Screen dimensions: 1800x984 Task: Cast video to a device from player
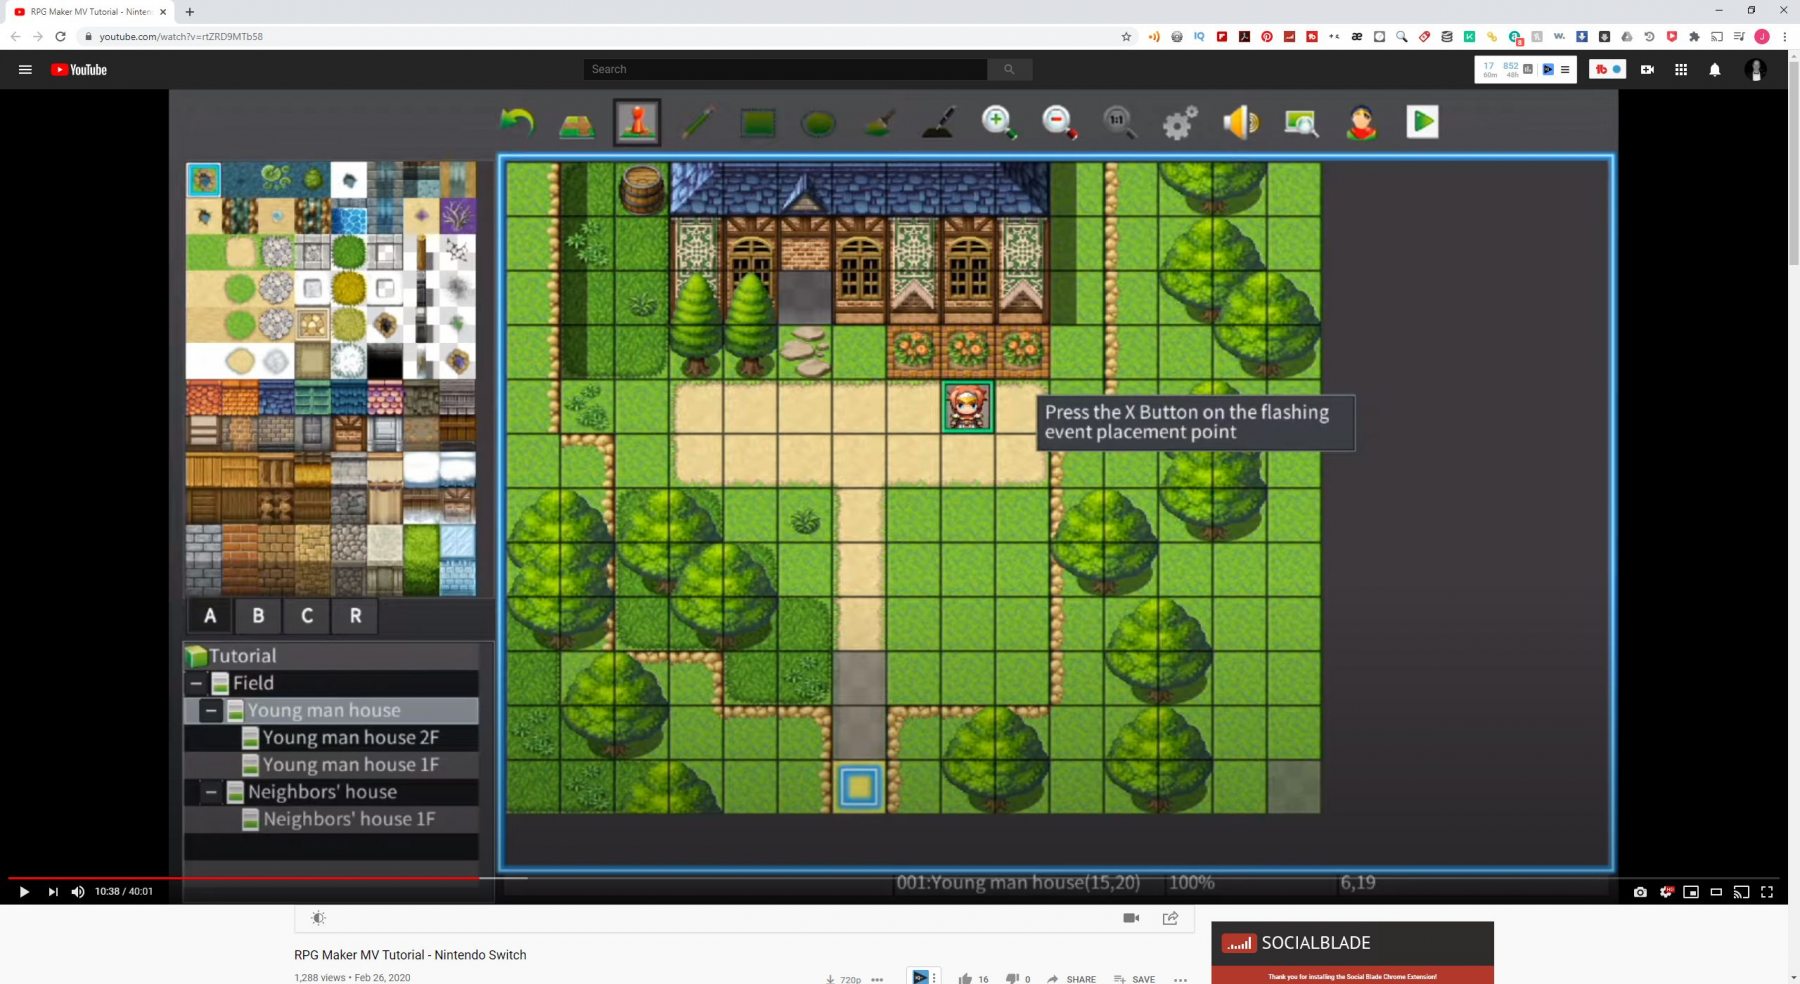click(x=1741, y=892)
